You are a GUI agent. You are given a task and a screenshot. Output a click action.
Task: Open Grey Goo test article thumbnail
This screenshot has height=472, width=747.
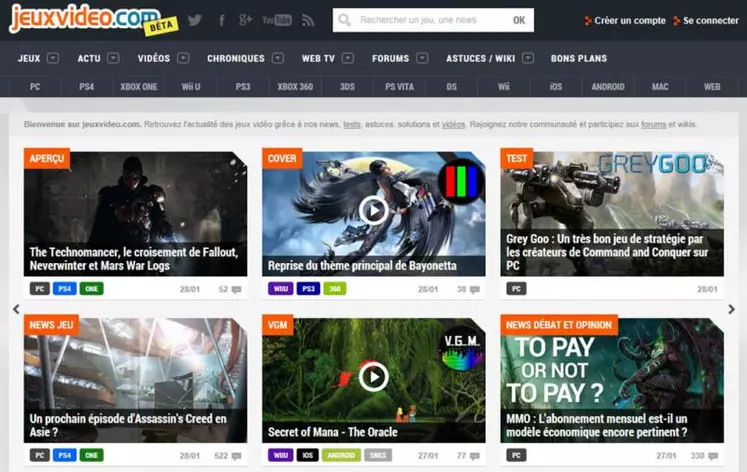pos(612,214)
